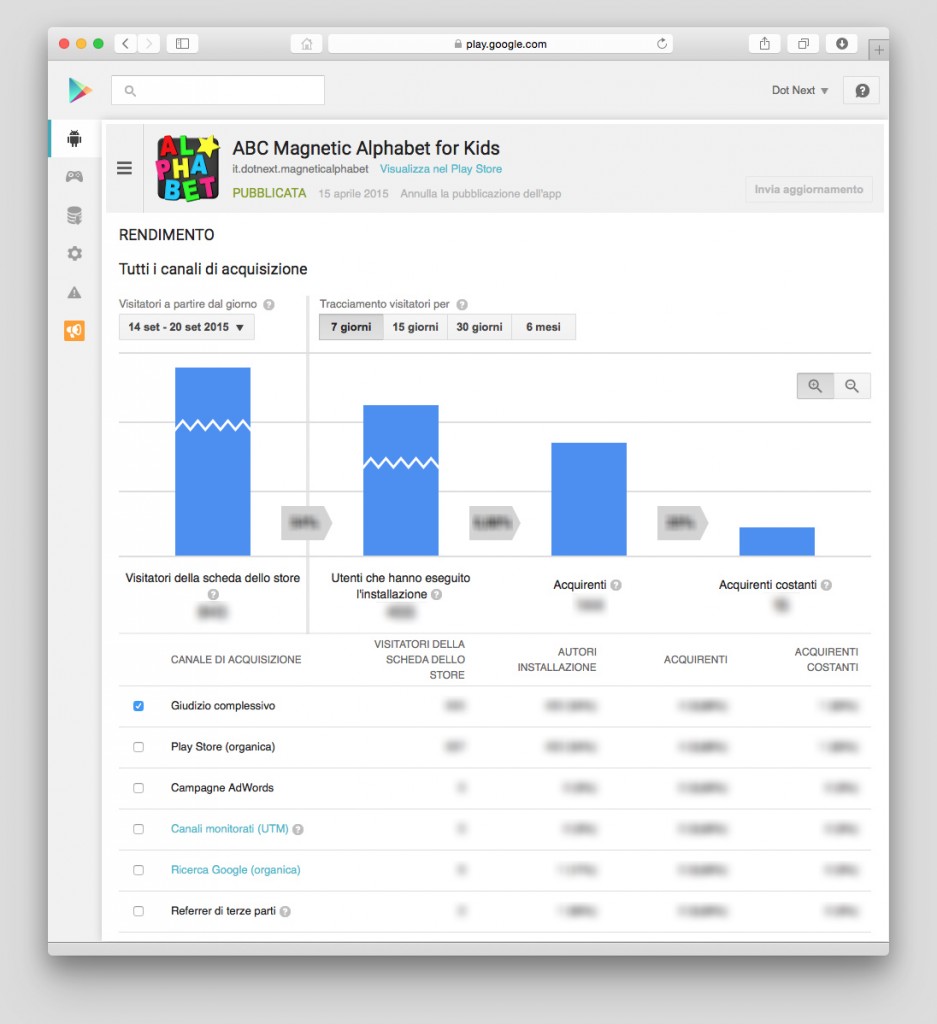Open the browser share menu

(x=765, y=44)
